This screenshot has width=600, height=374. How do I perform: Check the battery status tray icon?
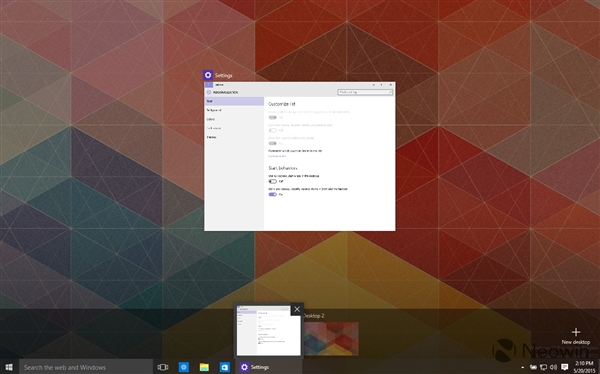(x=533, y=367)
